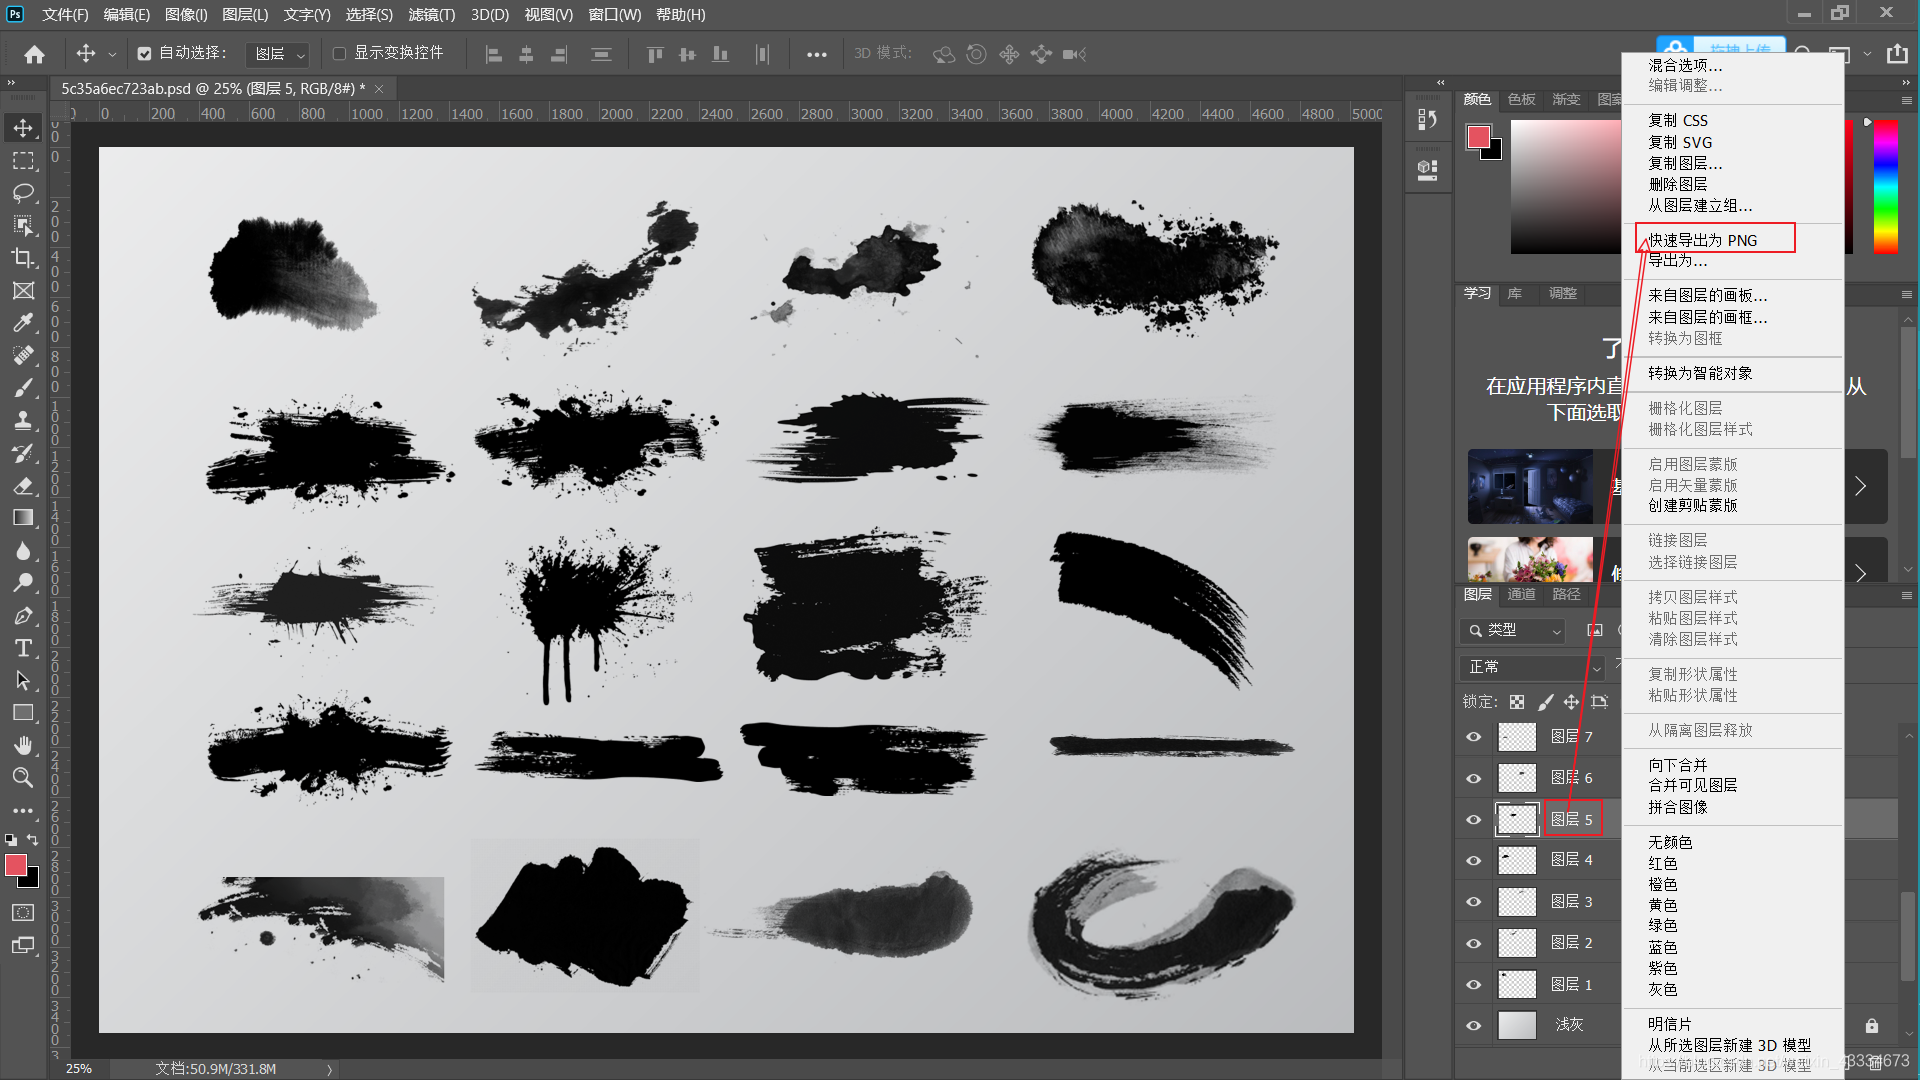Switch to the 通道 tab
This screenshot has height=1080, width=1920.
point(1521,594)
